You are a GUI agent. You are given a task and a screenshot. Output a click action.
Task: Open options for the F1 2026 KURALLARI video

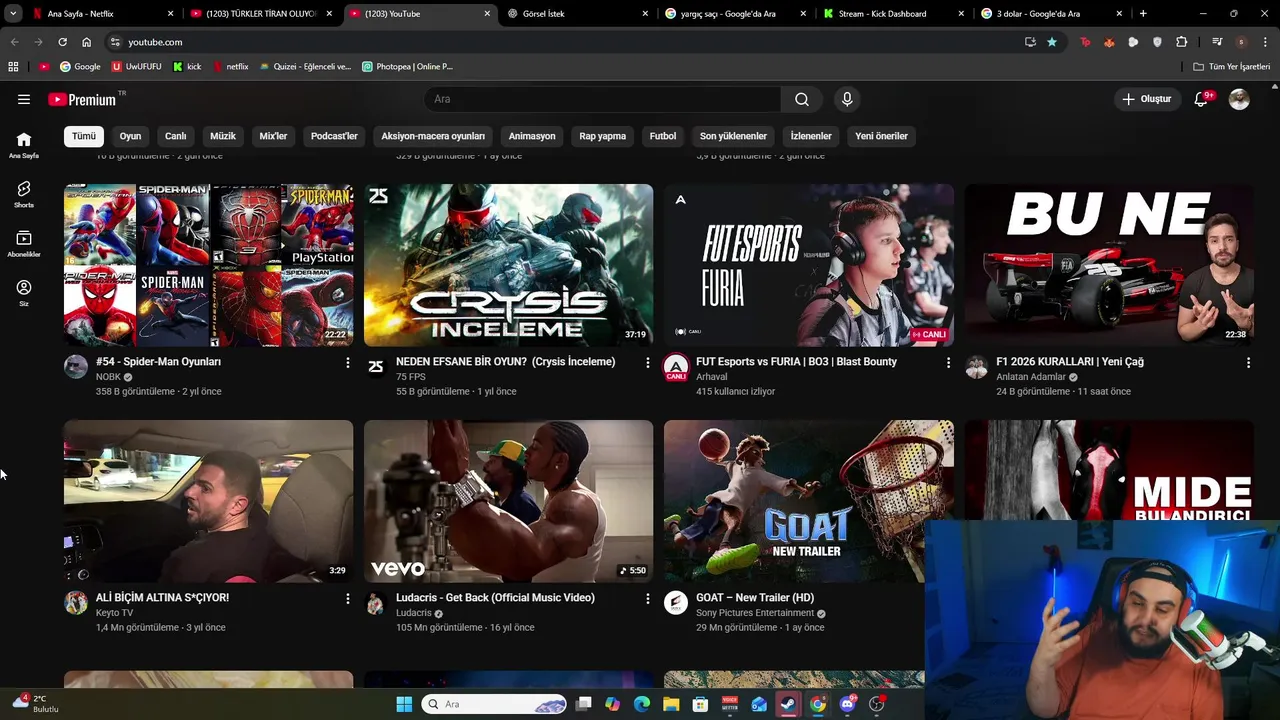pyautogui.click(x=1248, y=362)
